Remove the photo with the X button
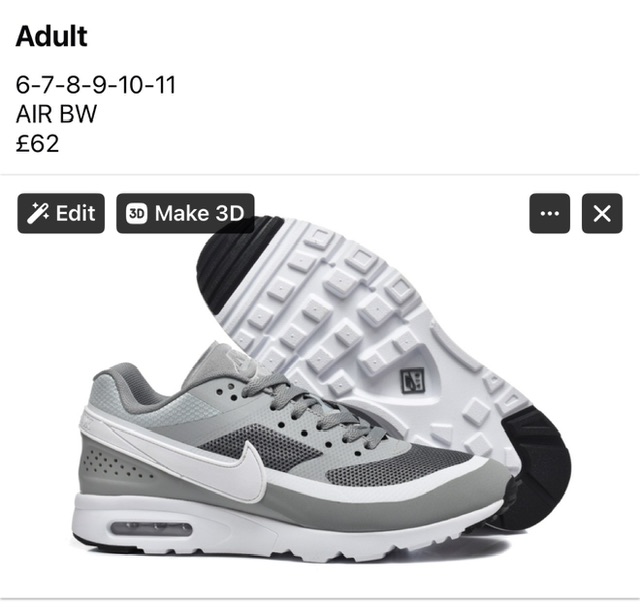This screenshot has height=614, width=640. (x=602, y=213)
